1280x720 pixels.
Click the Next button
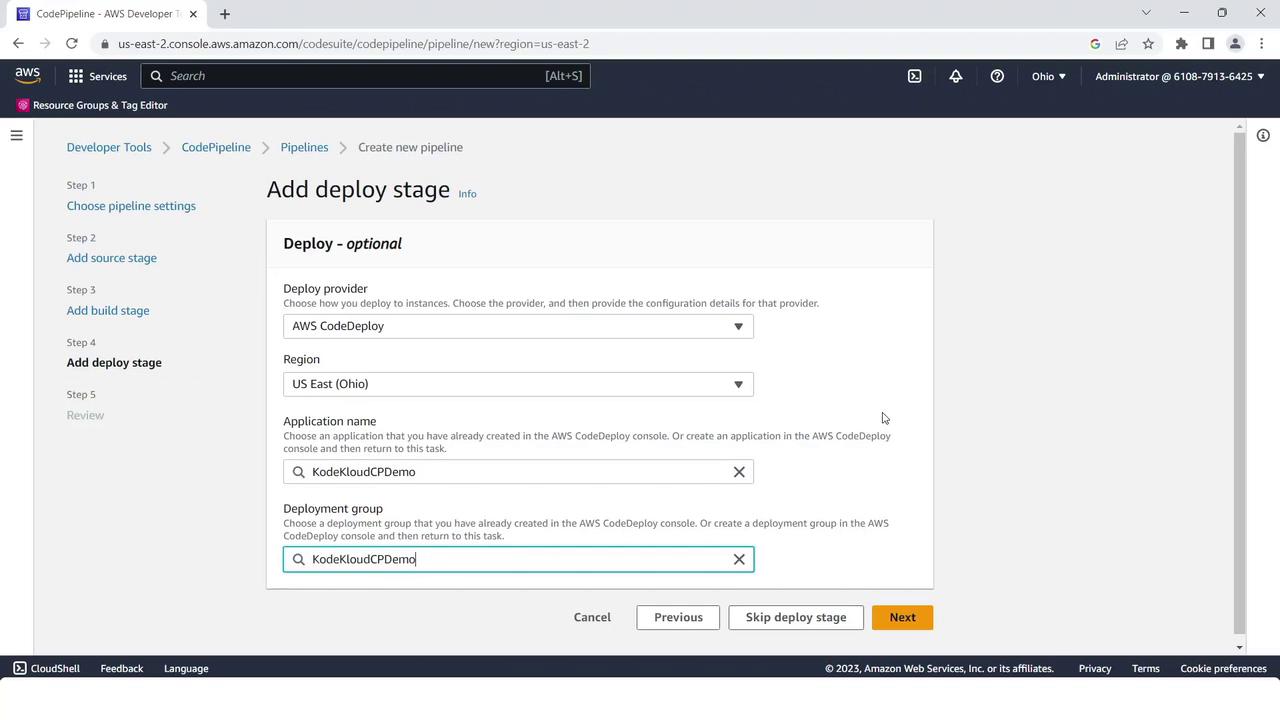point(902,617)
